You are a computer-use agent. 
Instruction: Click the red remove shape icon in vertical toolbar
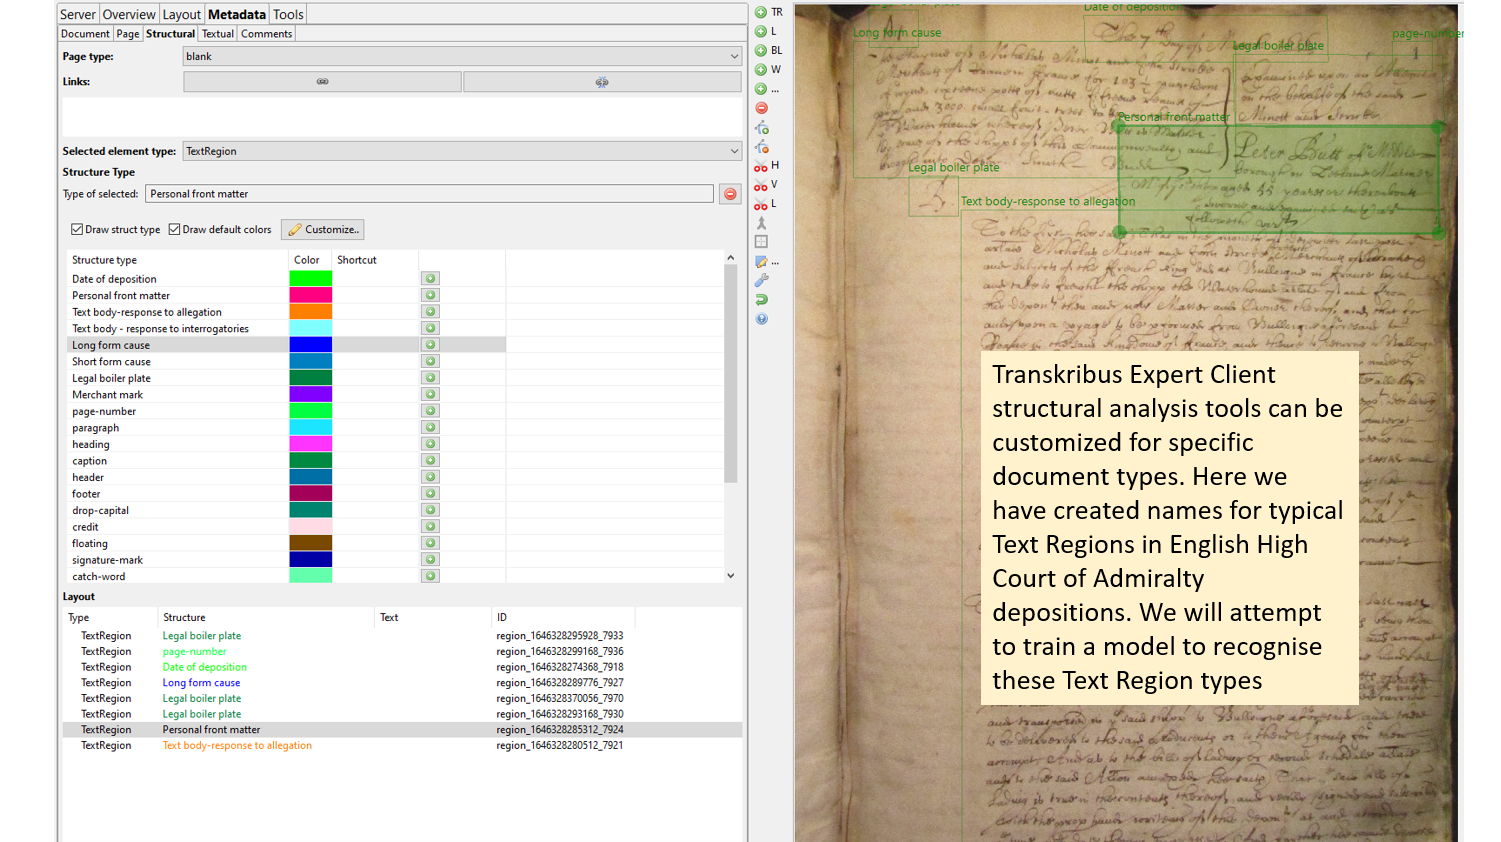coord(761,108)
